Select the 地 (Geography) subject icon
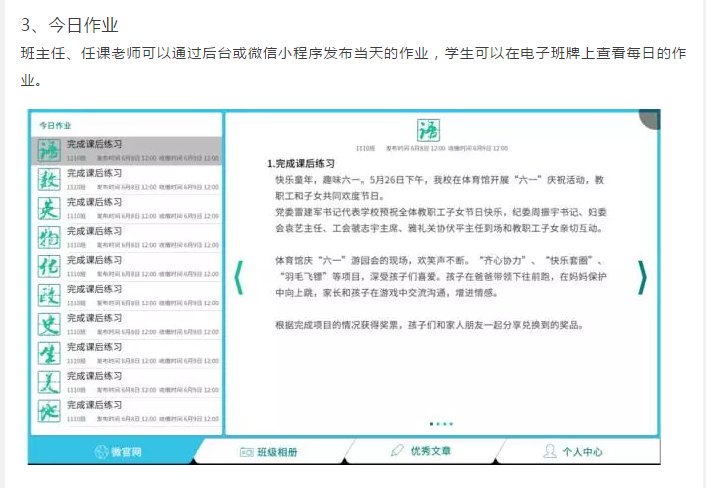 [x=48, y=412]
